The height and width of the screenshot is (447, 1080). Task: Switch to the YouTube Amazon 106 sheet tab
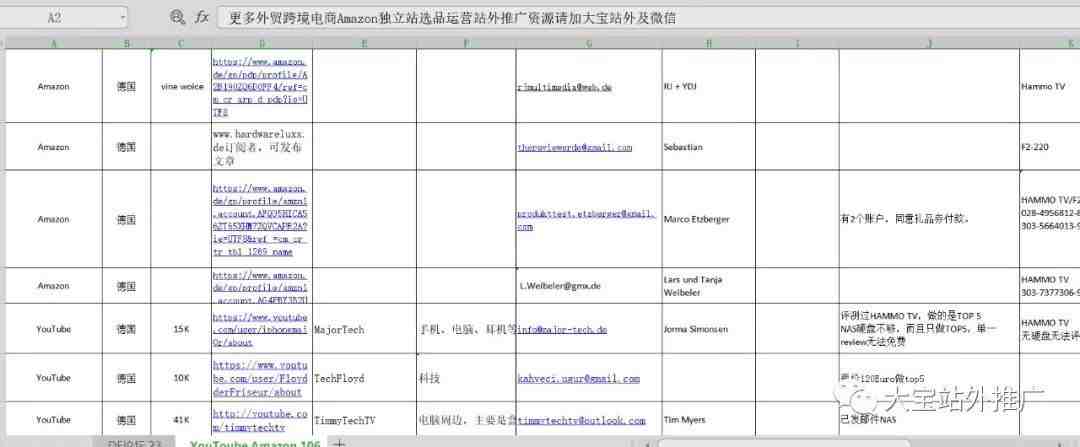pyautogui.click(x=255, y=443)
